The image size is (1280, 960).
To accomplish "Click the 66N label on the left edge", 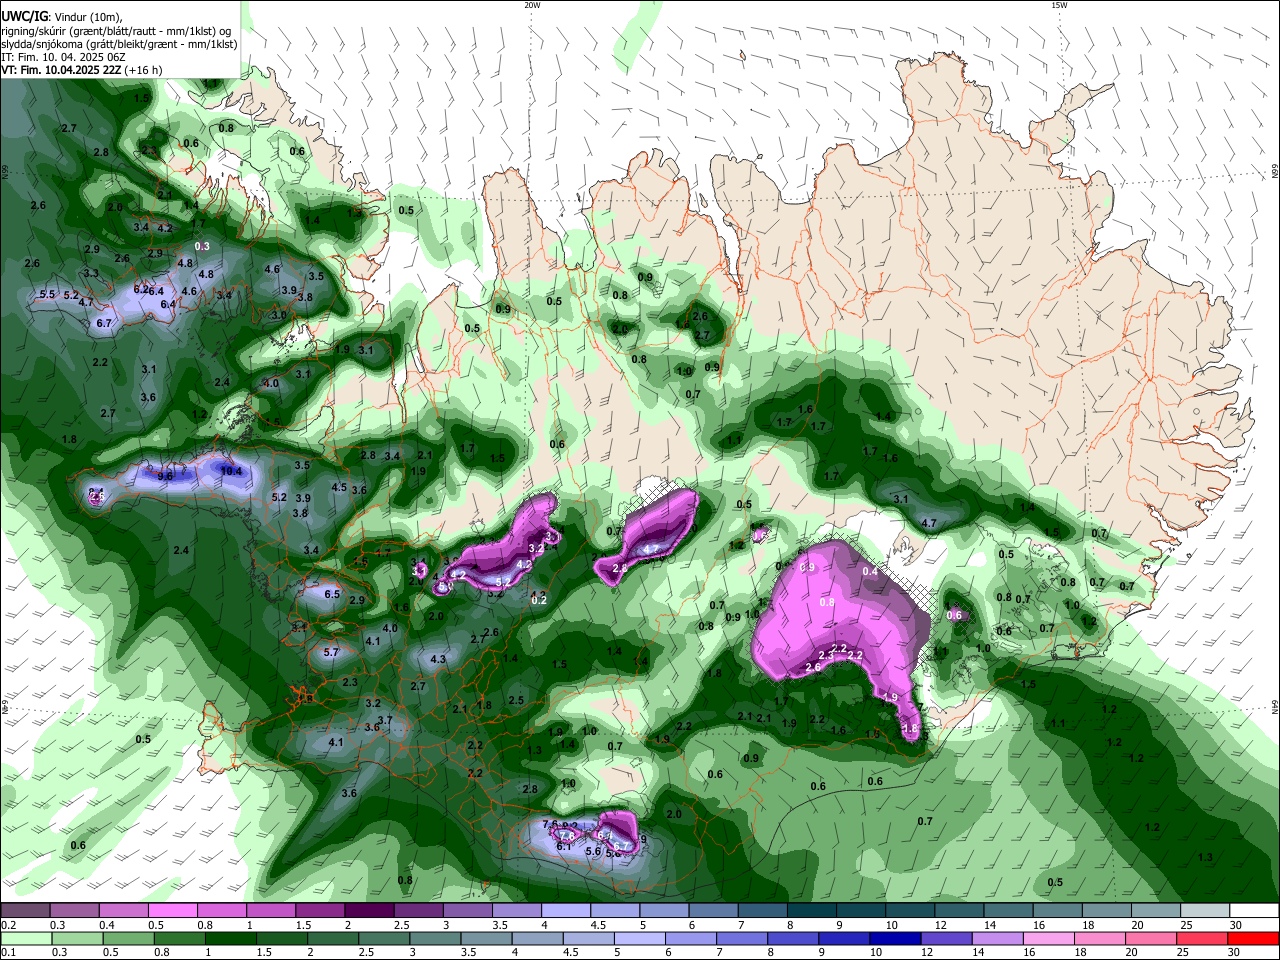I will [x=5, y=171].
